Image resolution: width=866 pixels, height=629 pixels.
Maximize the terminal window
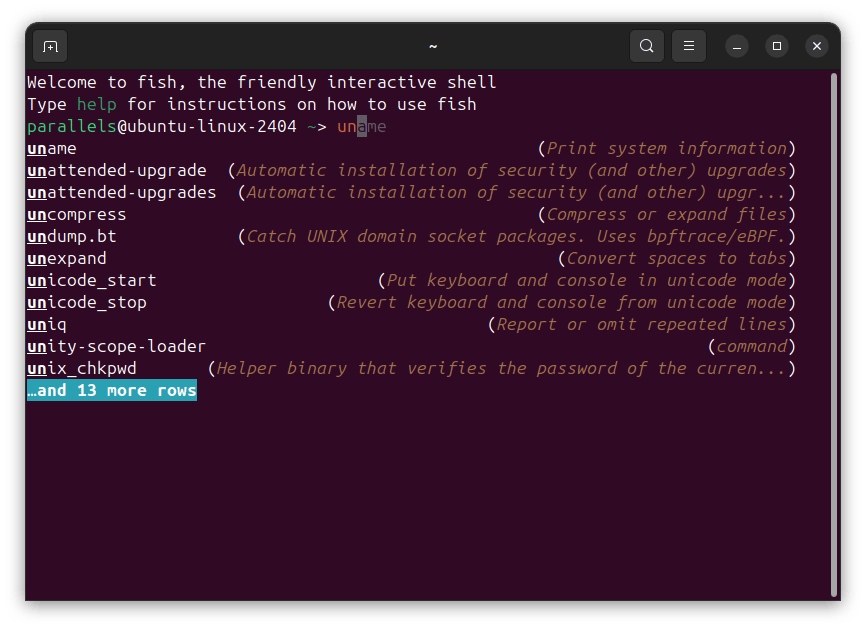pyautogui.click(x=777, y=46)
